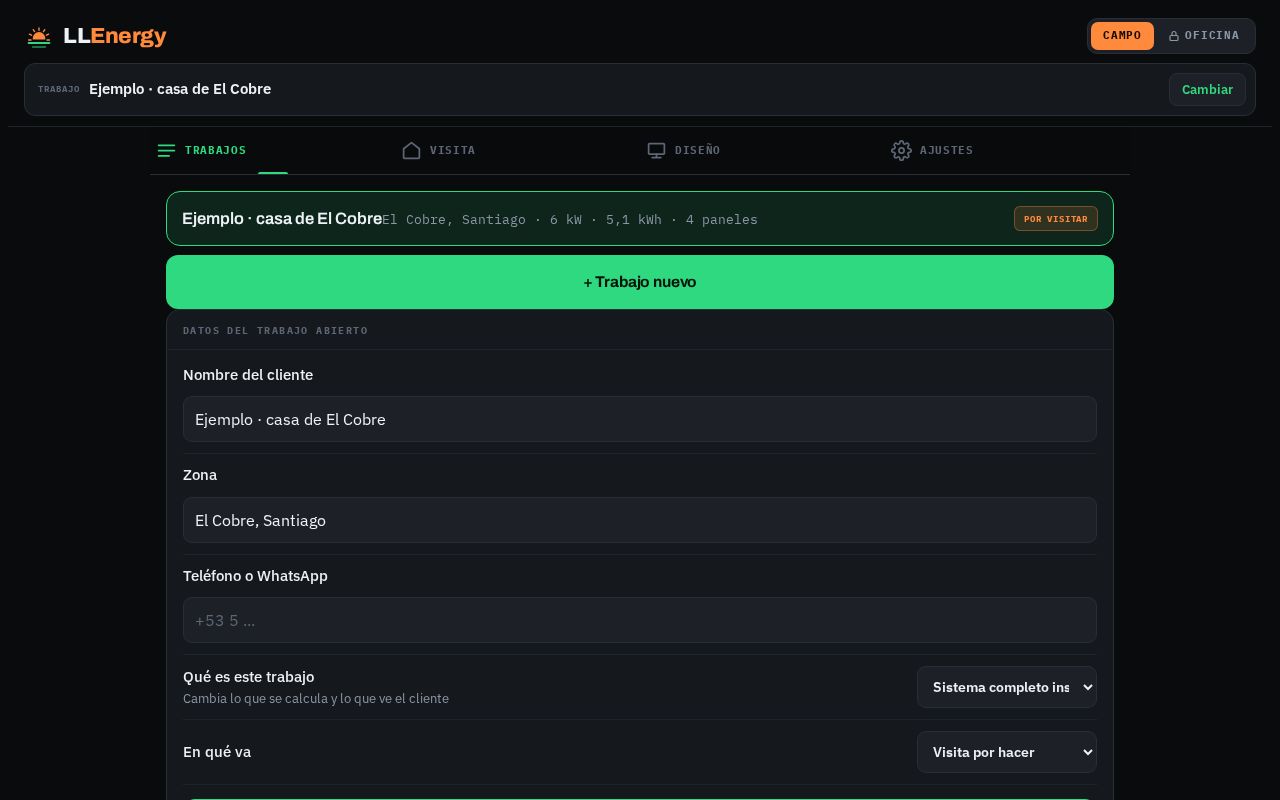Image resolution: width=1280 pixels, height=800 pixels.
Task: Click the lock icon beside Oficina
Action: click(x=1174, y=36)
